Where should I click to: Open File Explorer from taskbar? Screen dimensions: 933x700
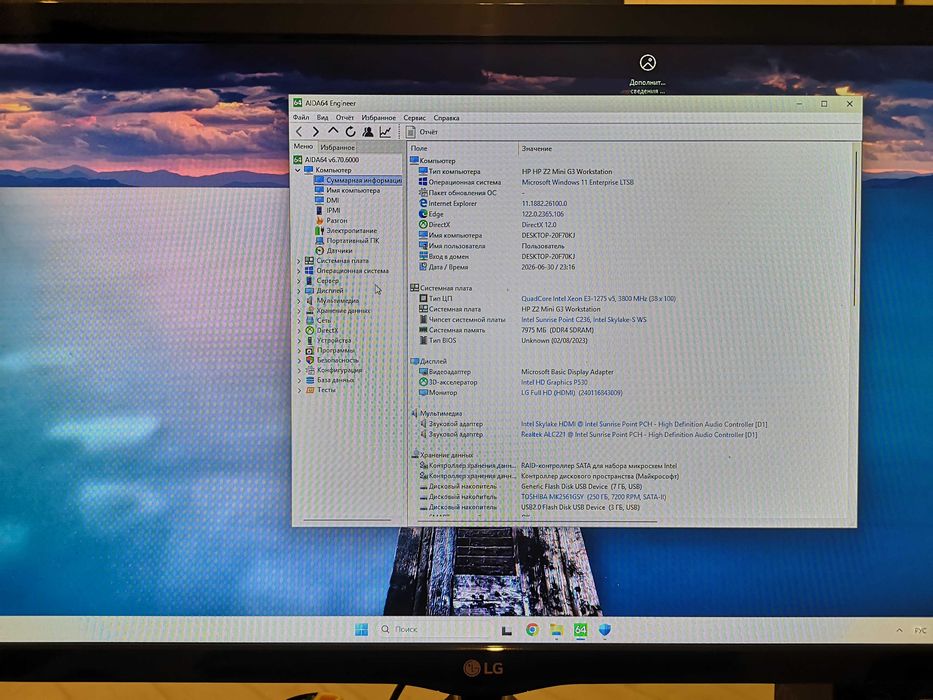click(x=556, y=630)
